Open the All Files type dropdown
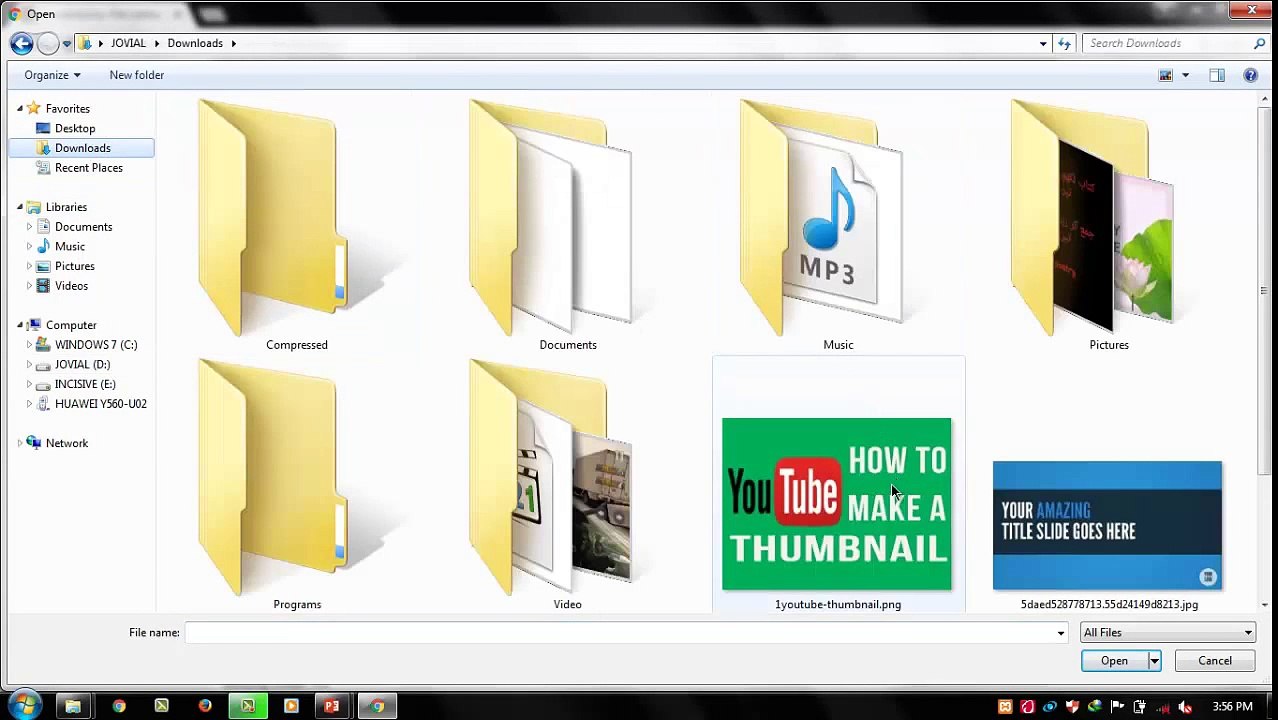 pos(1167,633)
